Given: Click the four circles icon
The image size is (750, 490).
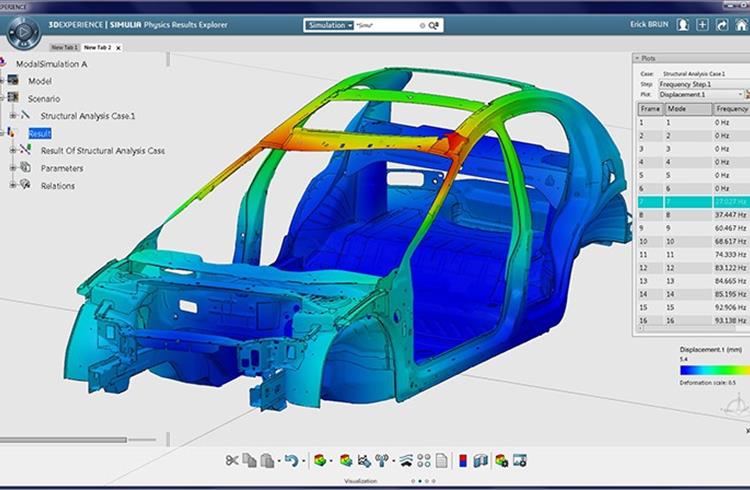Looking at the screenshot, I should click(424, 460).
